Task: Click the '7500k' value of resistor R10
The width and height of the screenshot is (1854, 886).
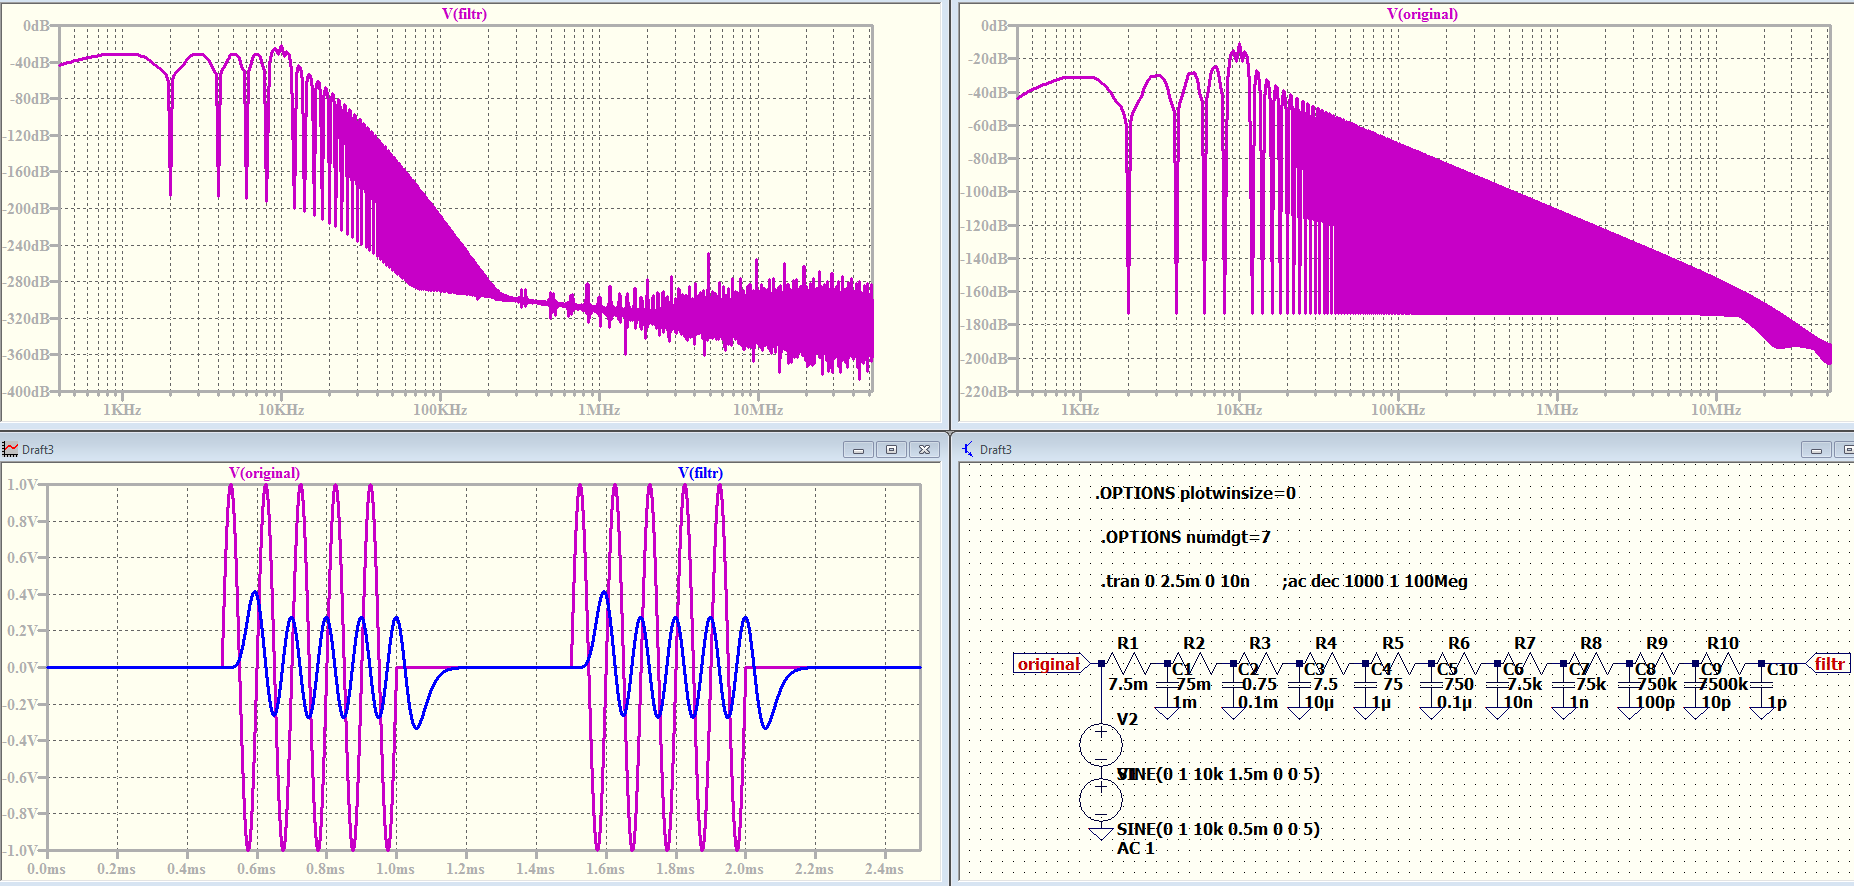Action: [x=1723, y=684]
